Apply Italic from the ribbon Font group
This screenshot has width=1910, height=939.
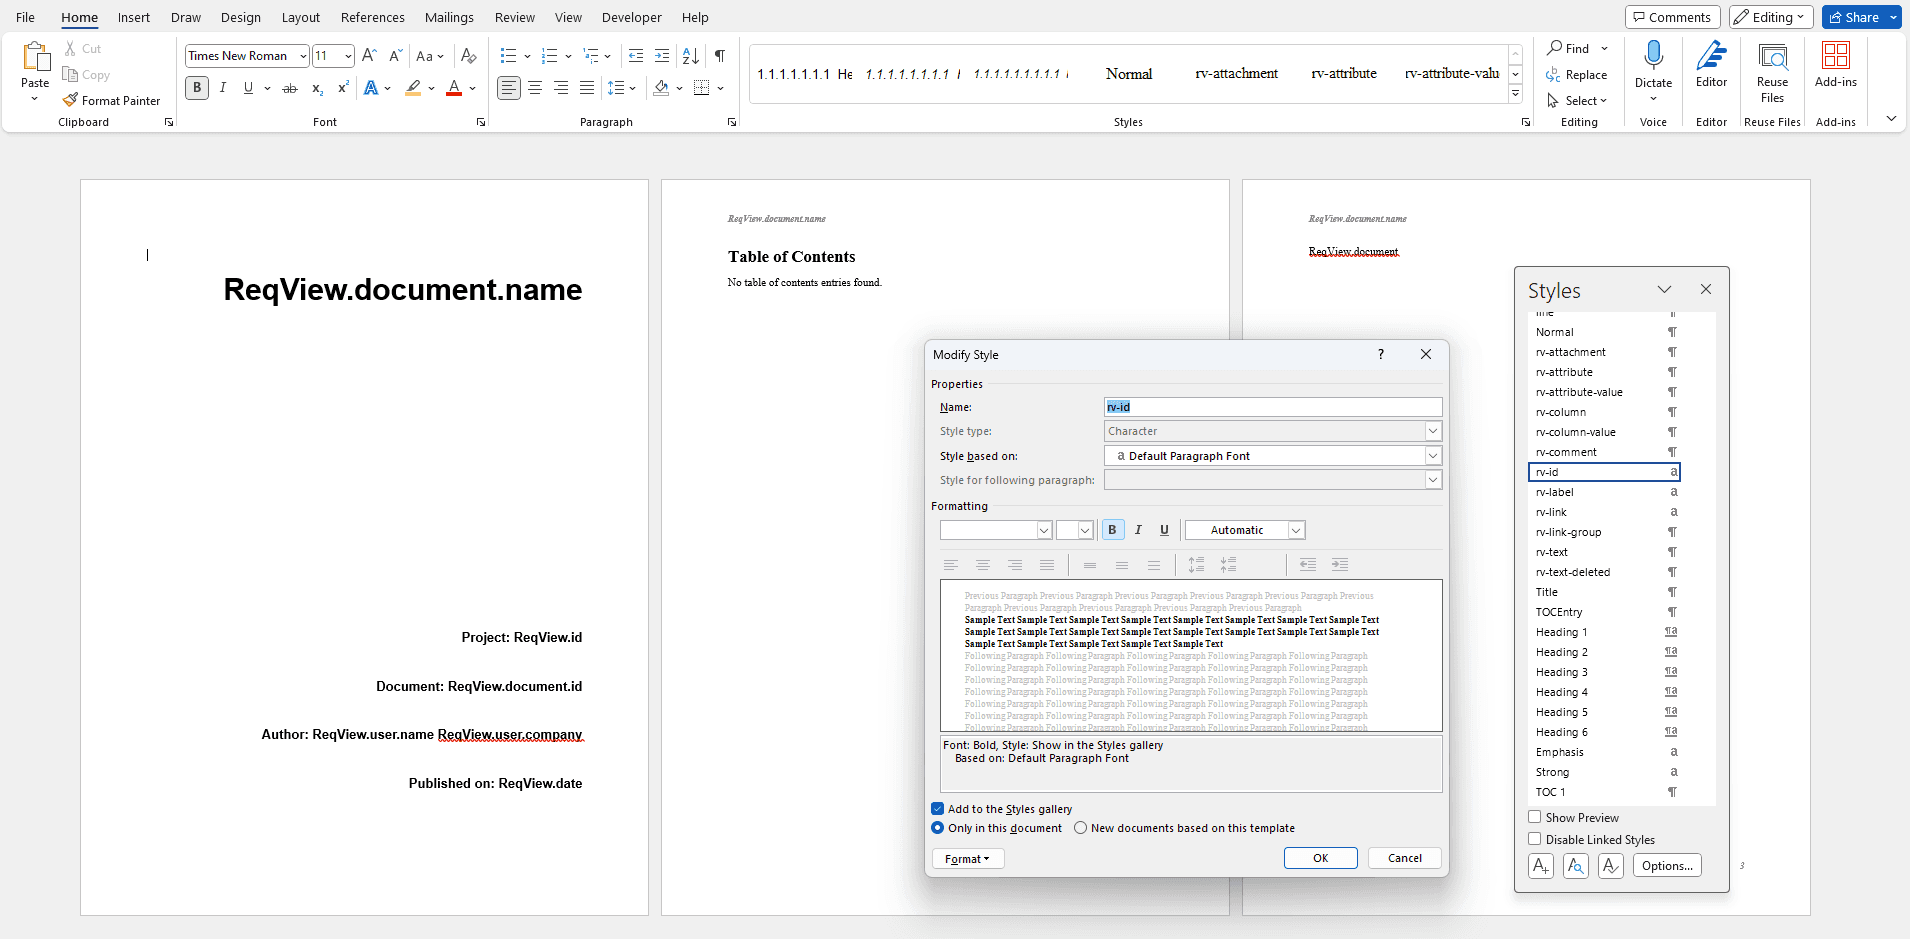point(223,88)
